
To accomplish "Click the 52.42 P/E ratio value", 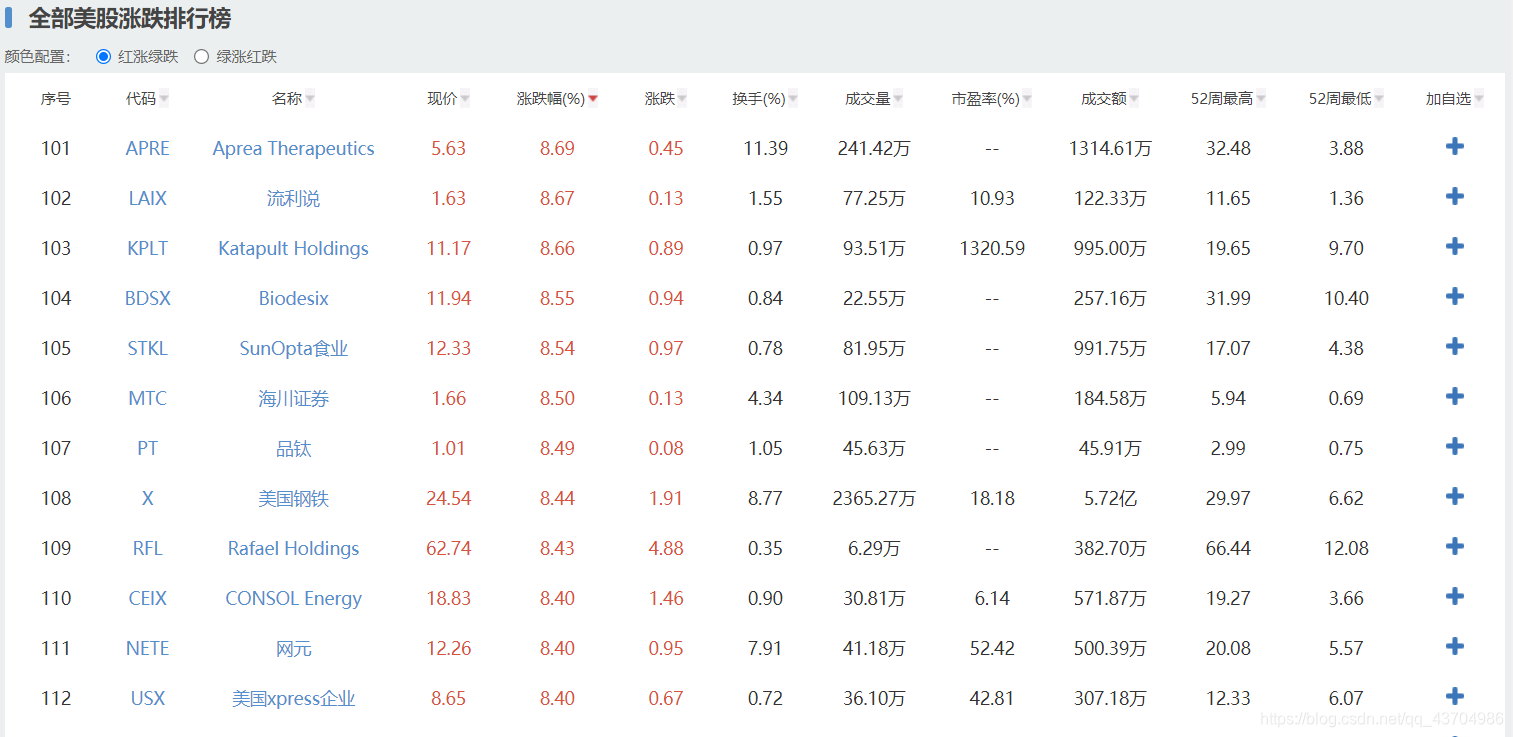I will (x=992, y=648).
